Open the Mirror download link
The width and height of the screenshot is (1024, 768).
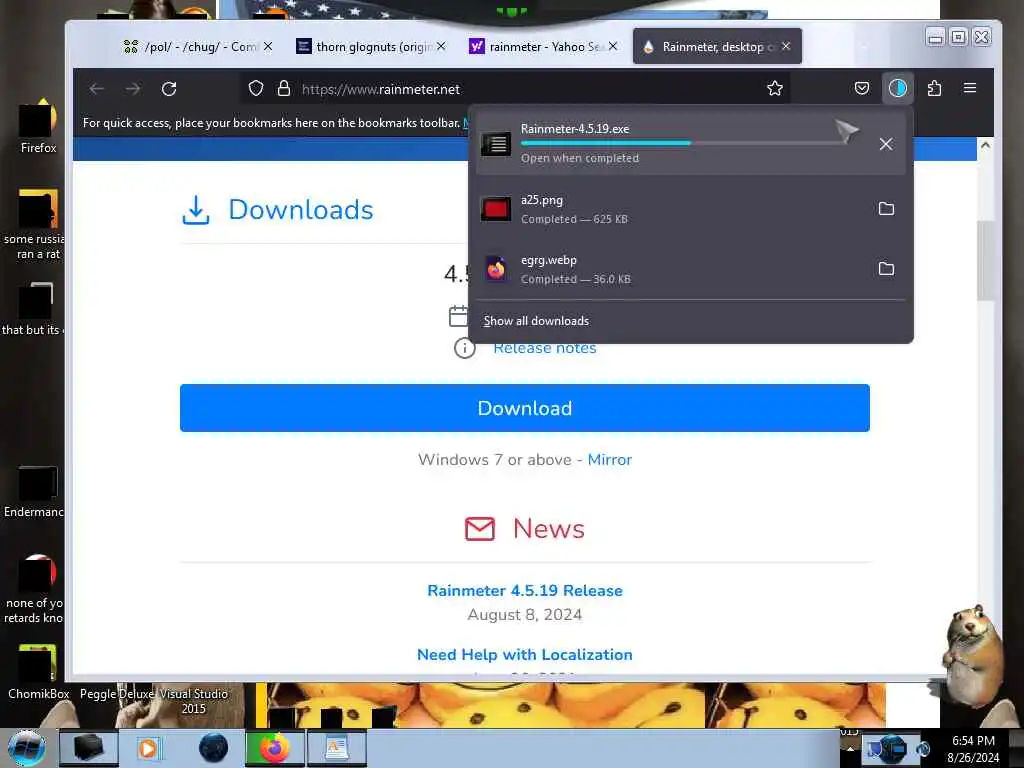pos(609,460)
